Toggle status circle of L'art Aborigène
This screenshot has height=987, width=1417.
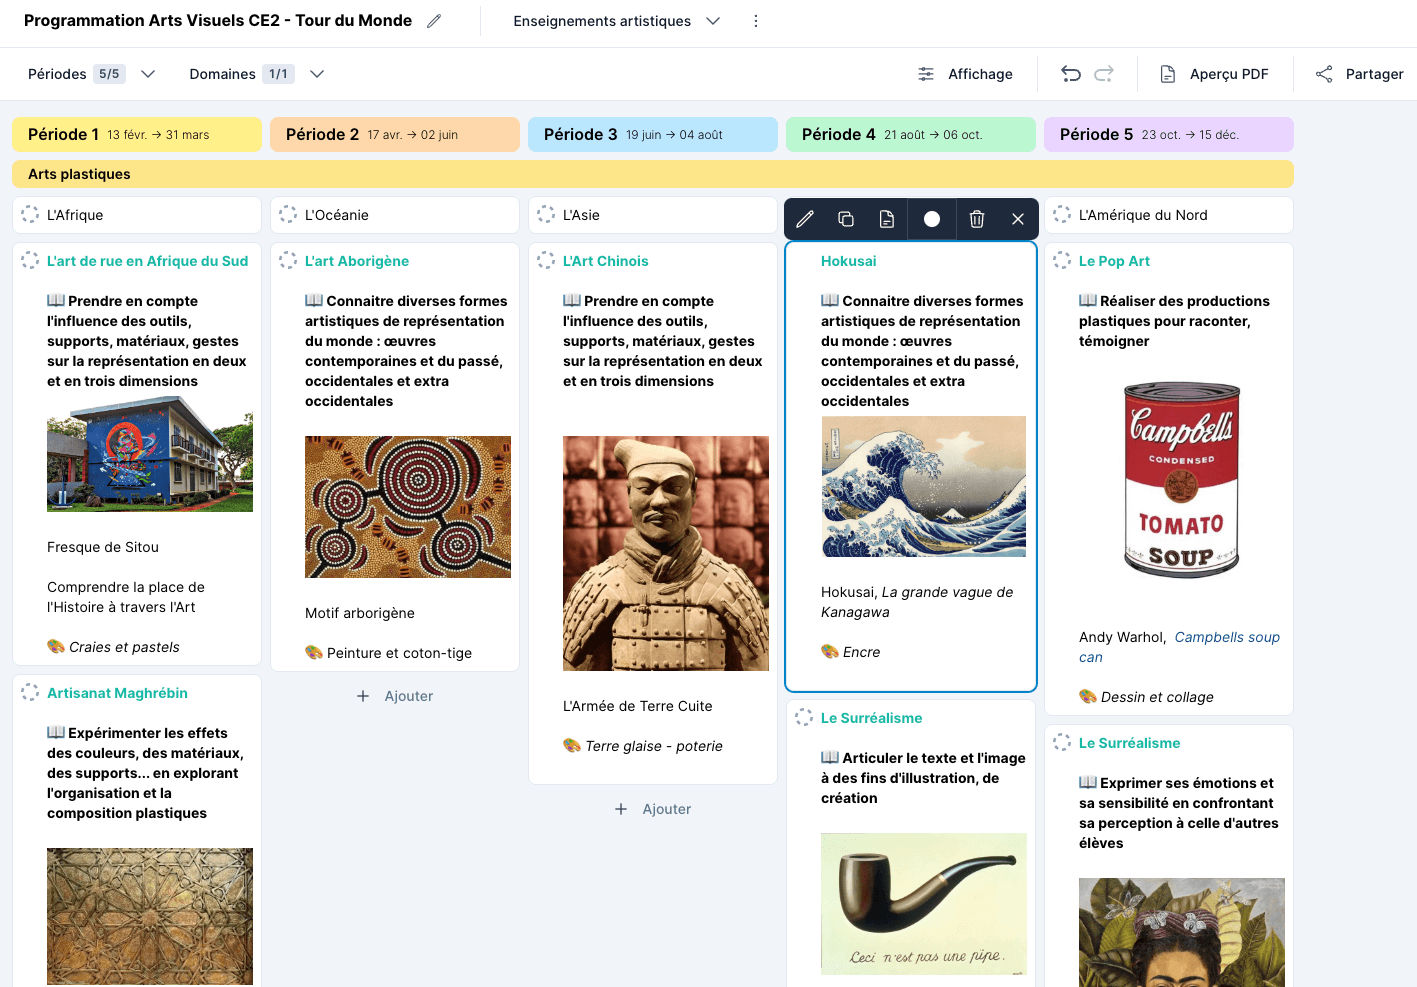click(288, 261)
